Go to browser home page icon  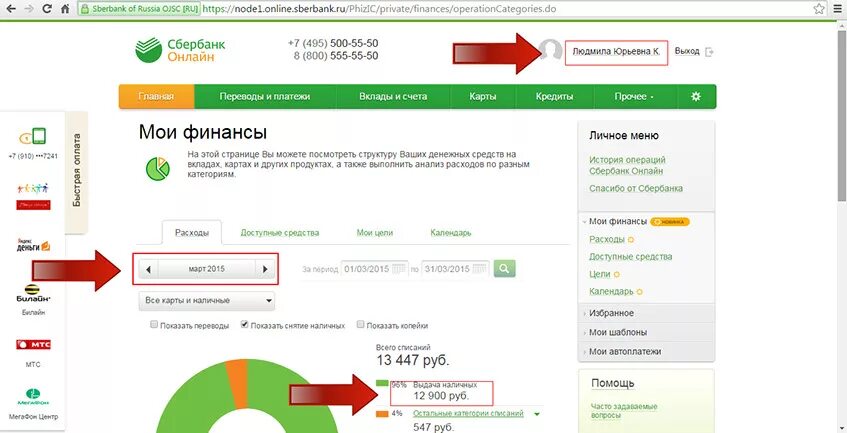click(x=65, y=9)
